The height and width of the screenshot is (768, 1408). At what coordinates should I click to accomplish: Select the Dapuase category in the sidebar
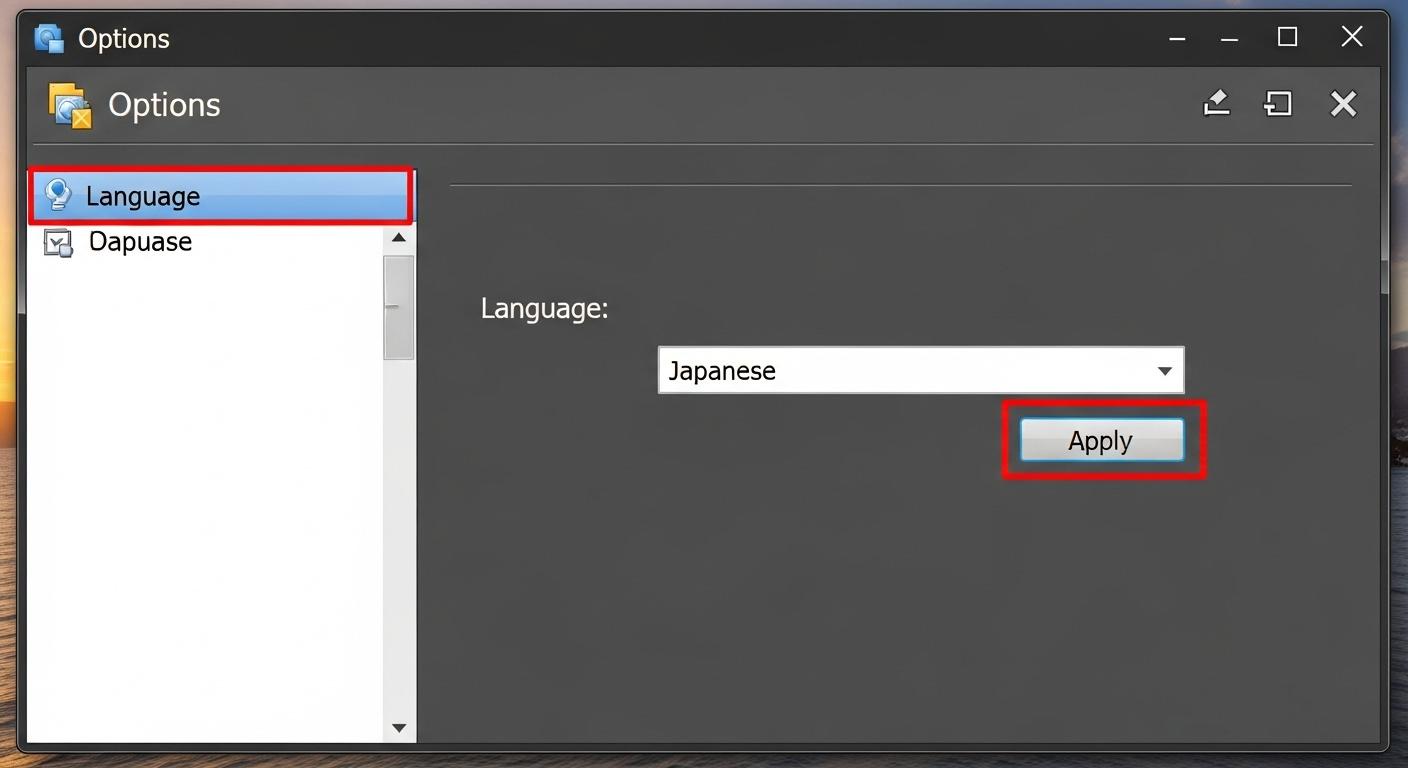click(x=140, y=241)
